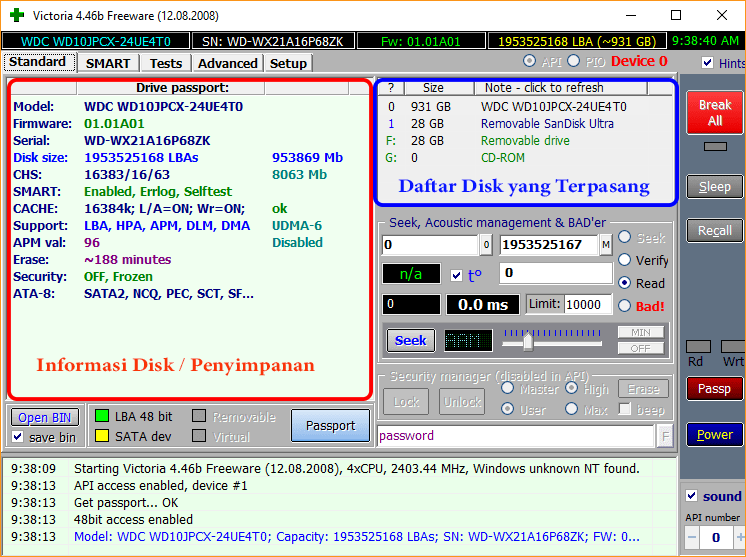
Task: Select the User password radio
Action: tap(508, 409)
